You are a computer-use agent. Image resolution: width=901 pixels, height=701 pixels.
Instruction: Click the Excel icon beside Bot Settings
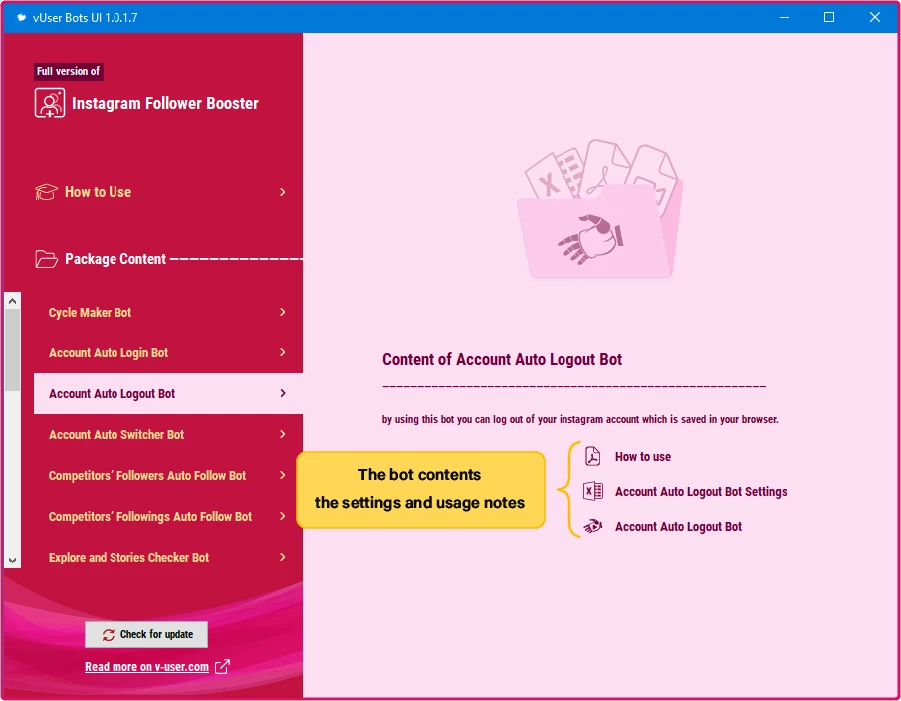(x=592, y=491)
